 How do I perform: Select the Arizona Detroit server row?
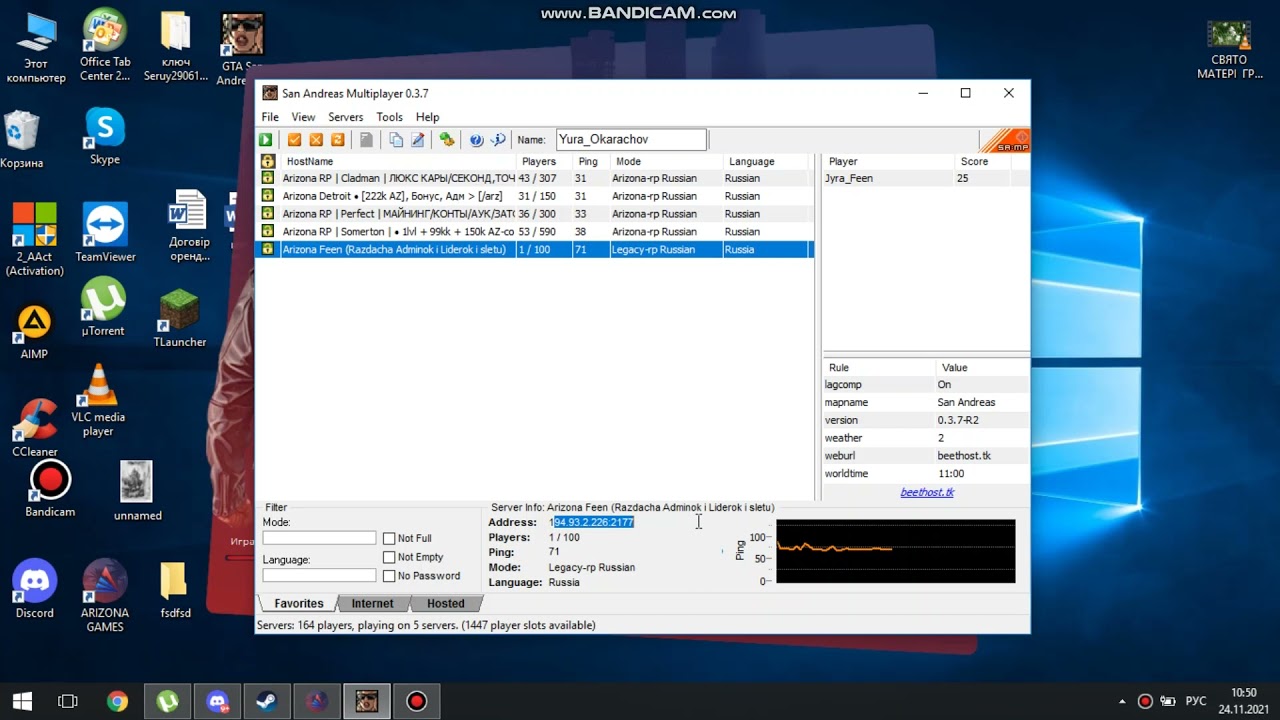click(x=535, y=196)
